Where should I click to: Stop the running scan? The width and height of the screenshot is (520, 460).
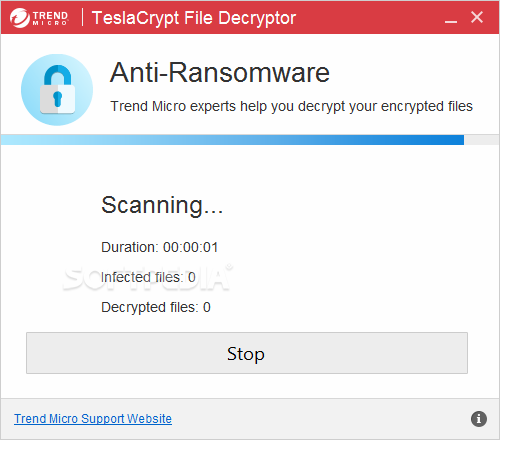[247, 353]
